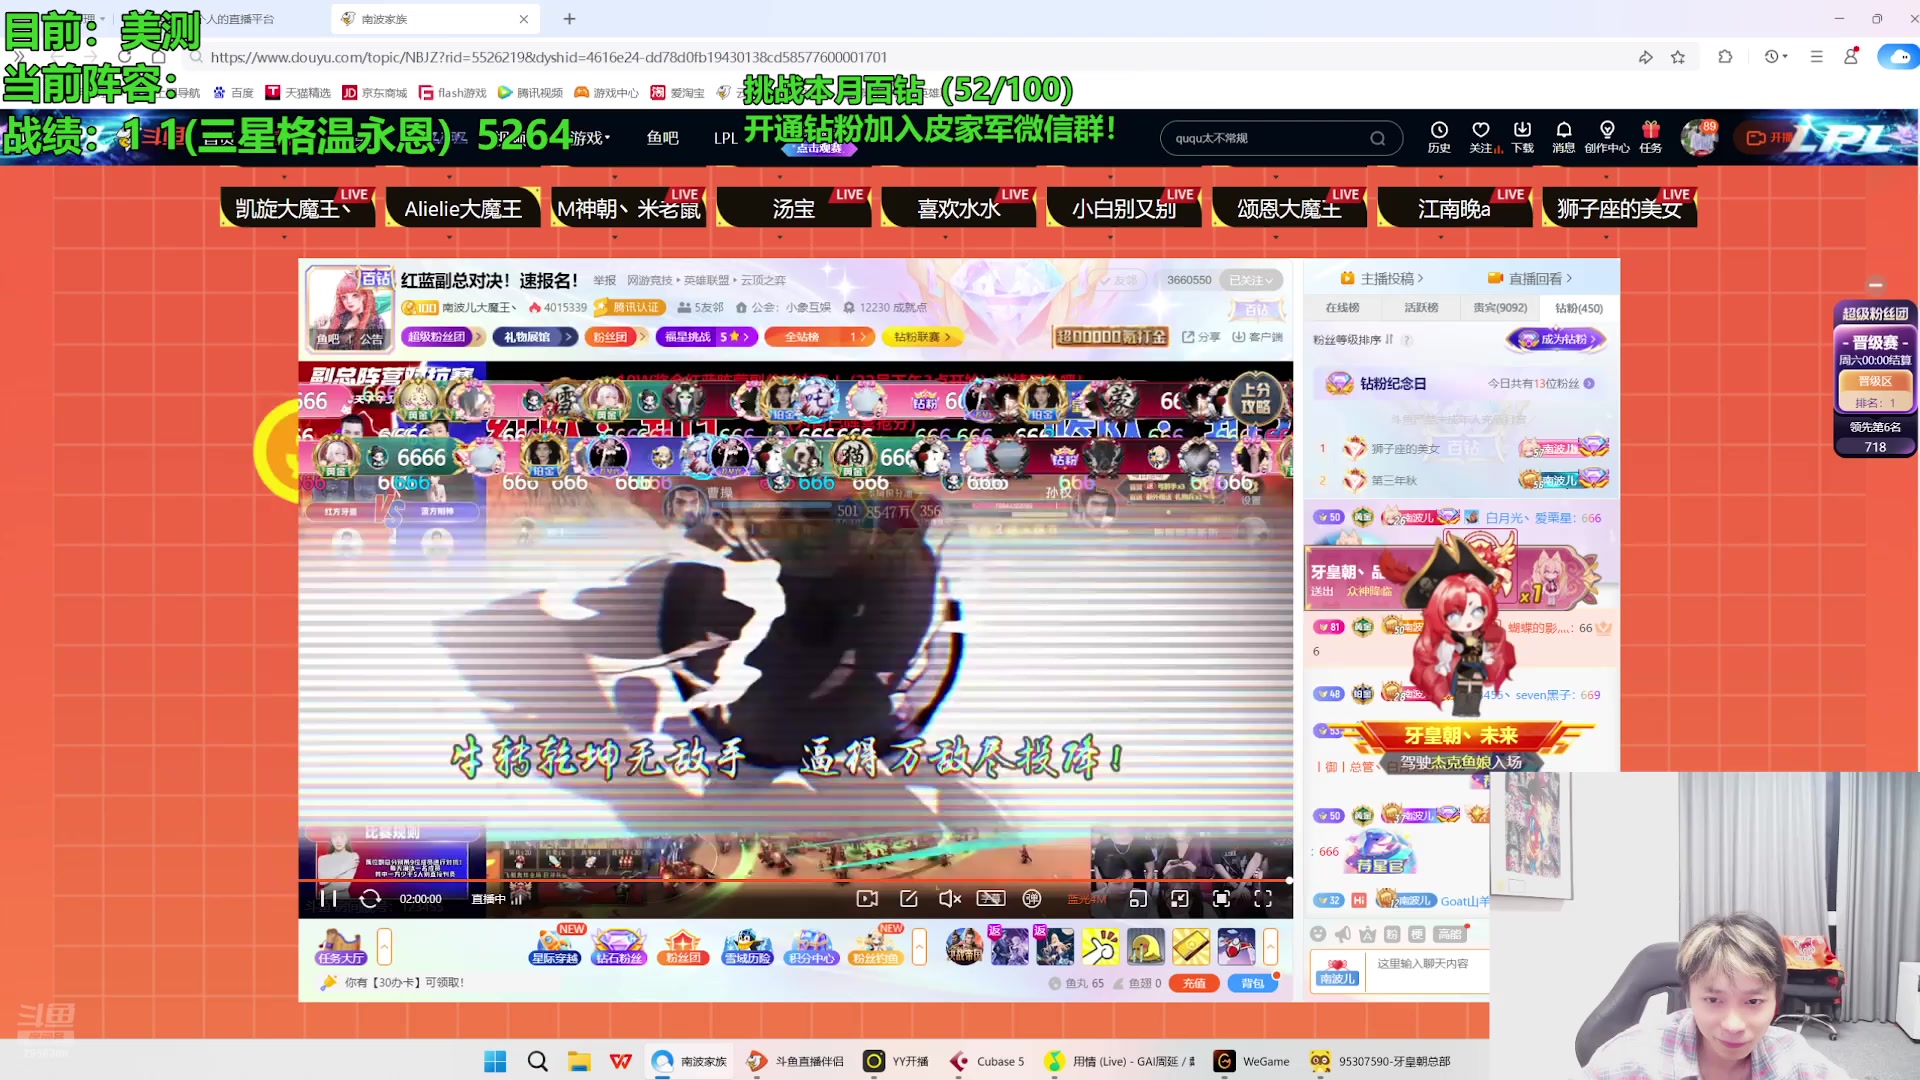Open 礼物展馆 gift gallery
Image resolution: width=1920 pixels, height=1080 pixels.
click(535, 337)
